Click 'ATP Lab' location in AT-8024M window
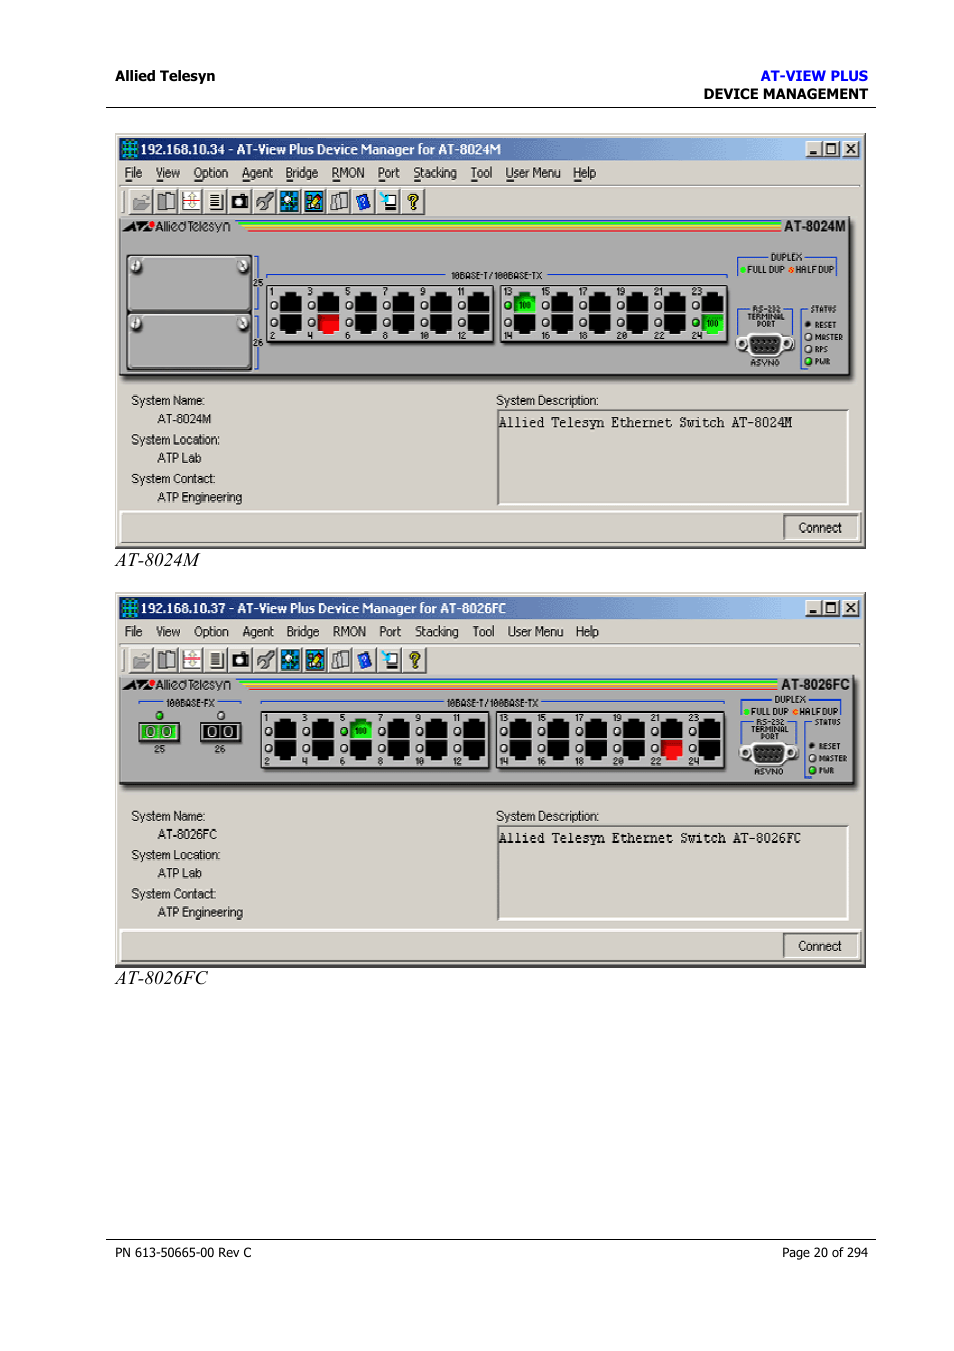The width and height of the screenshot is (954, 1351). pos(179,458)
